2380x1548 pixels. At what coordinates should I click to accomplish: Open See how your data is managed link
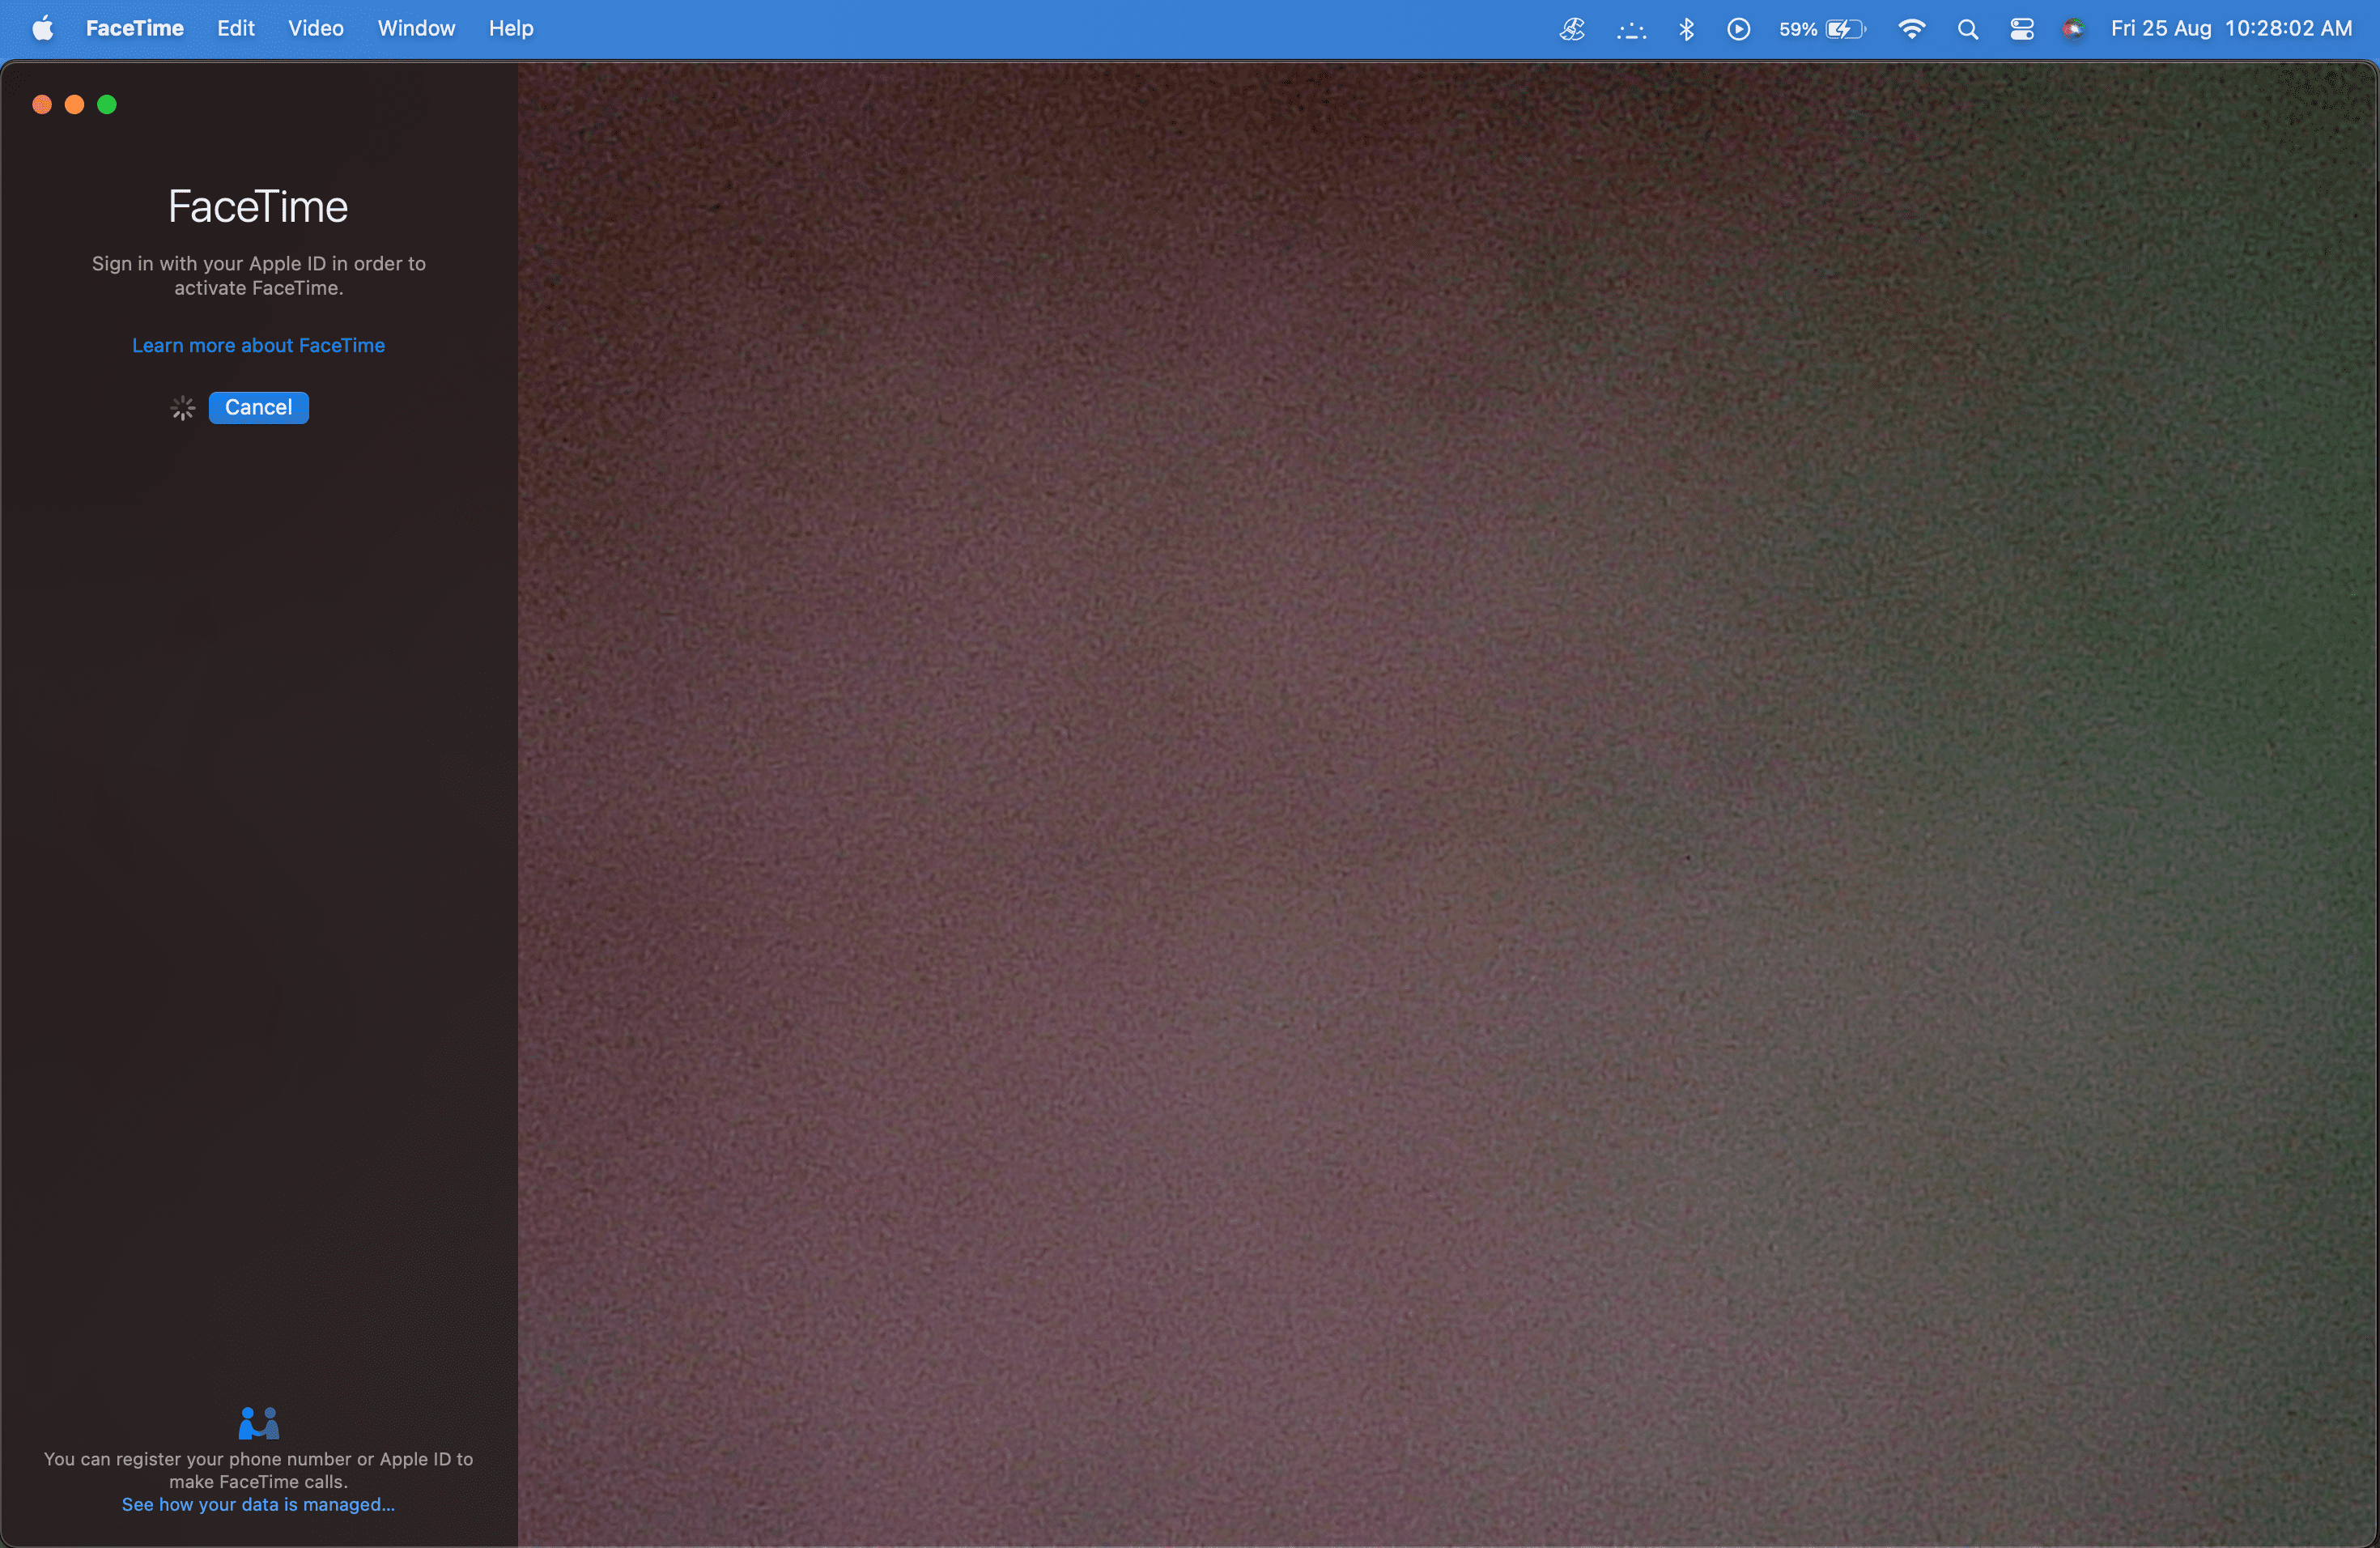pos(258,1504)
